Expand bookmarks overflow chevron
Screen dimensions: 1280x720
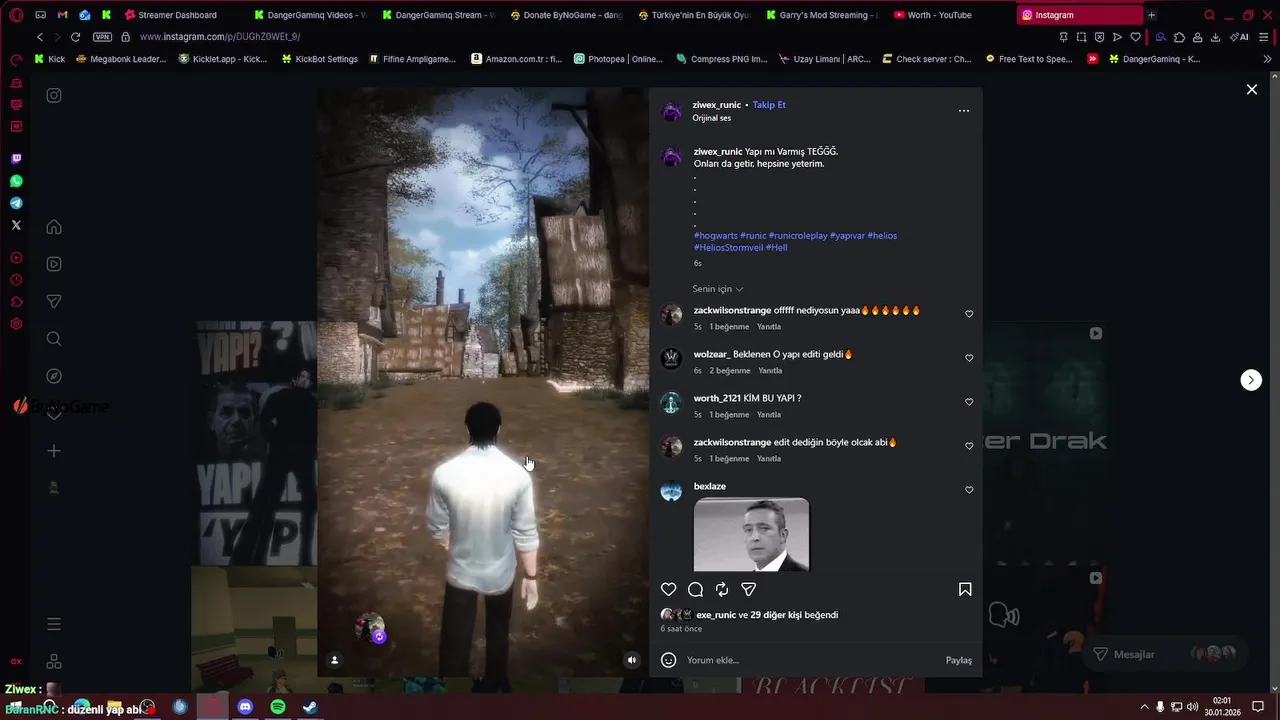(1267, 59)
